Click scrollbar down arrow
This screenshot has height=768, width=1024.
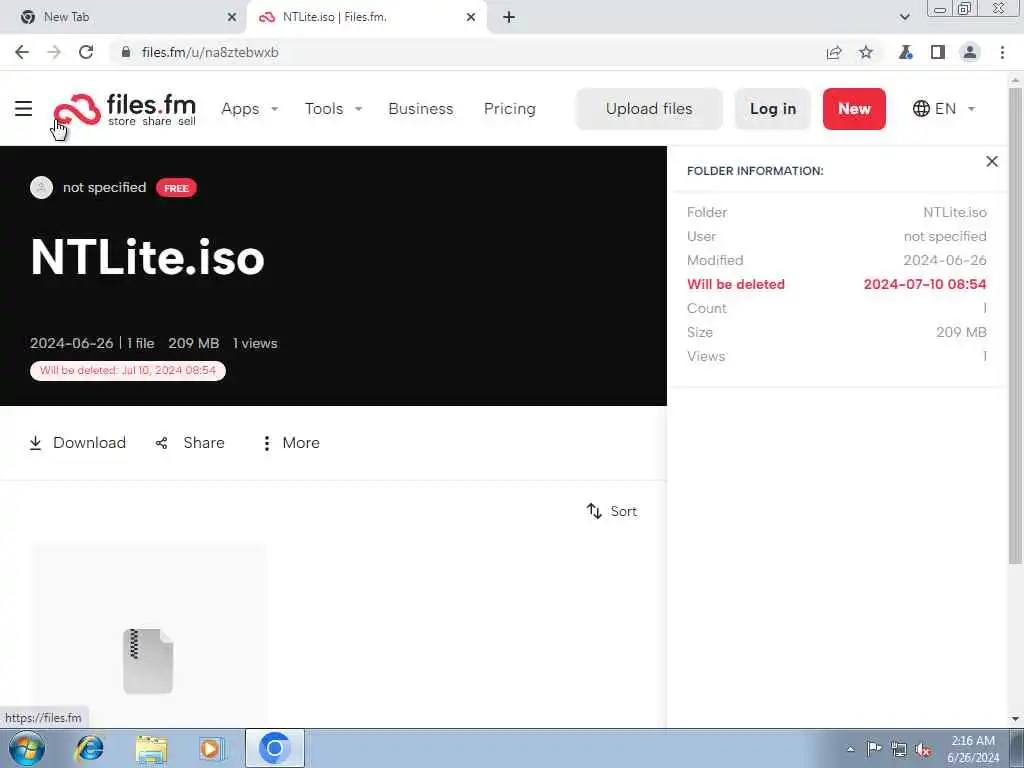1015,719
